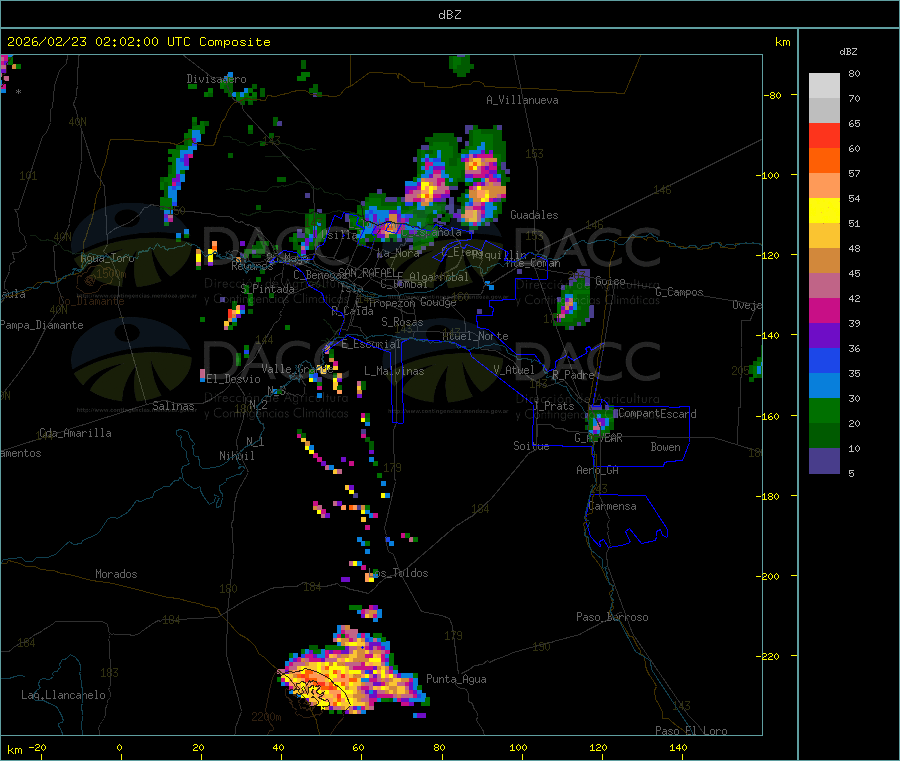Click the 'Goico' map label
The image size is (900, 761).
610,281
